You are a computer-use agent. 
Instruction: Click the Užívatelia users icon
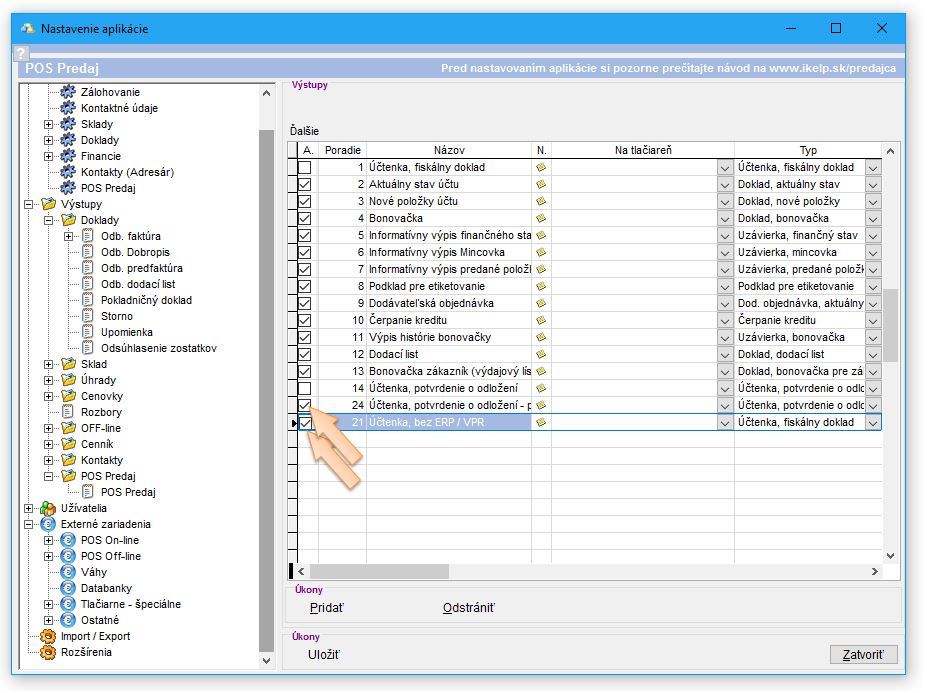pos(48,508)
